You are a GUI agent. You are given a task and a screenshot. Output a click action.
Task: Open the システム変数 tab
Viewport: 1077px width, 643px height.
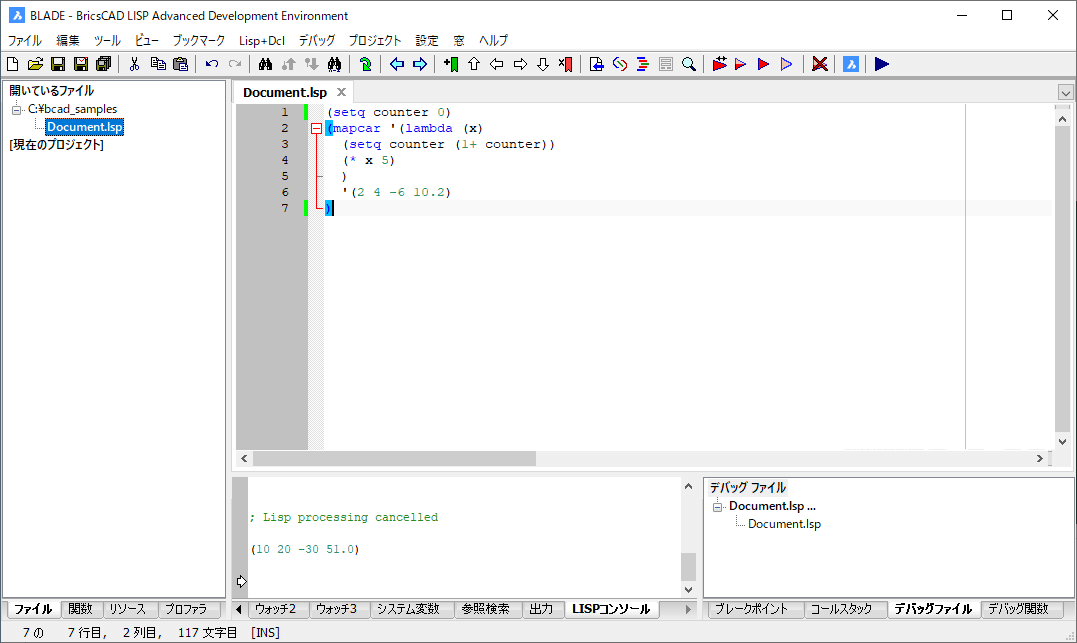click(408, 609)
